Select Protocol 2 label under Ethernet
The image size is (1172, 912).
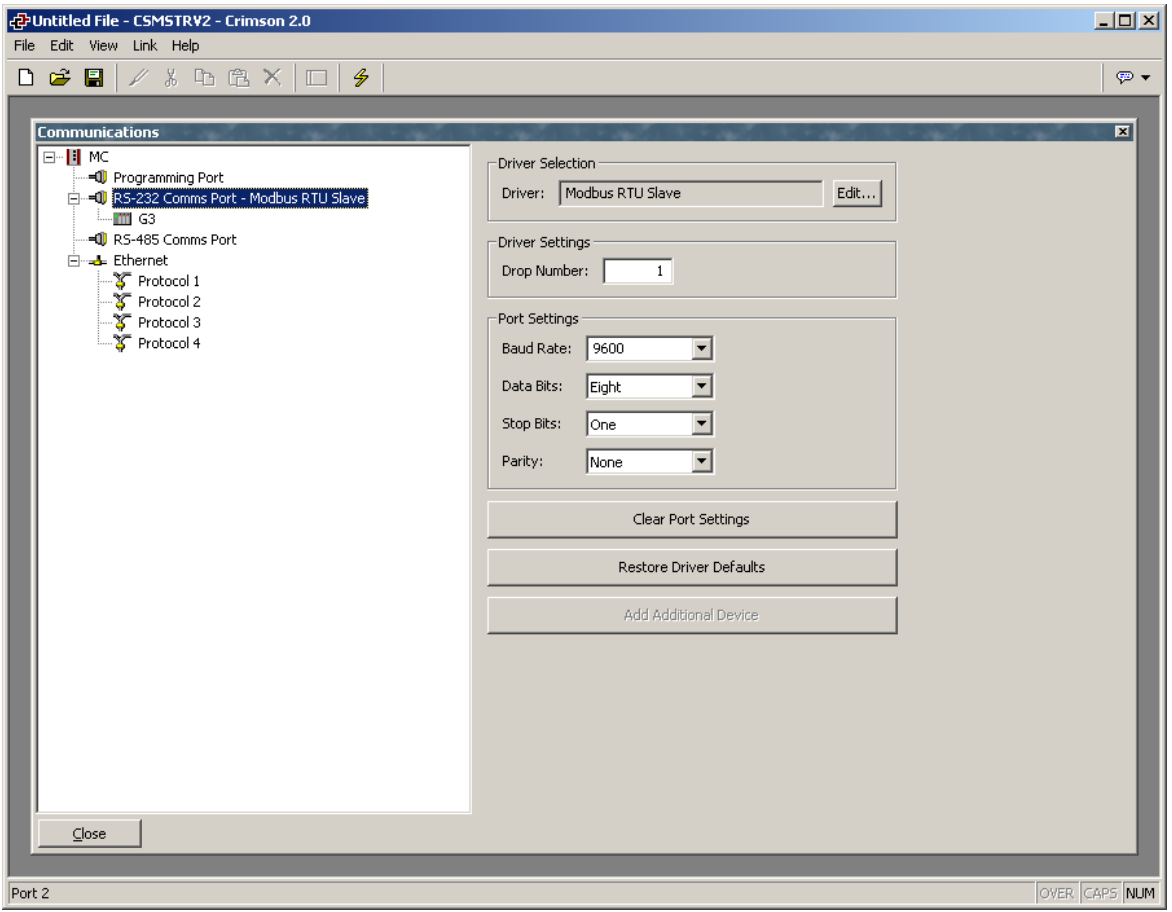click(169, 302)
